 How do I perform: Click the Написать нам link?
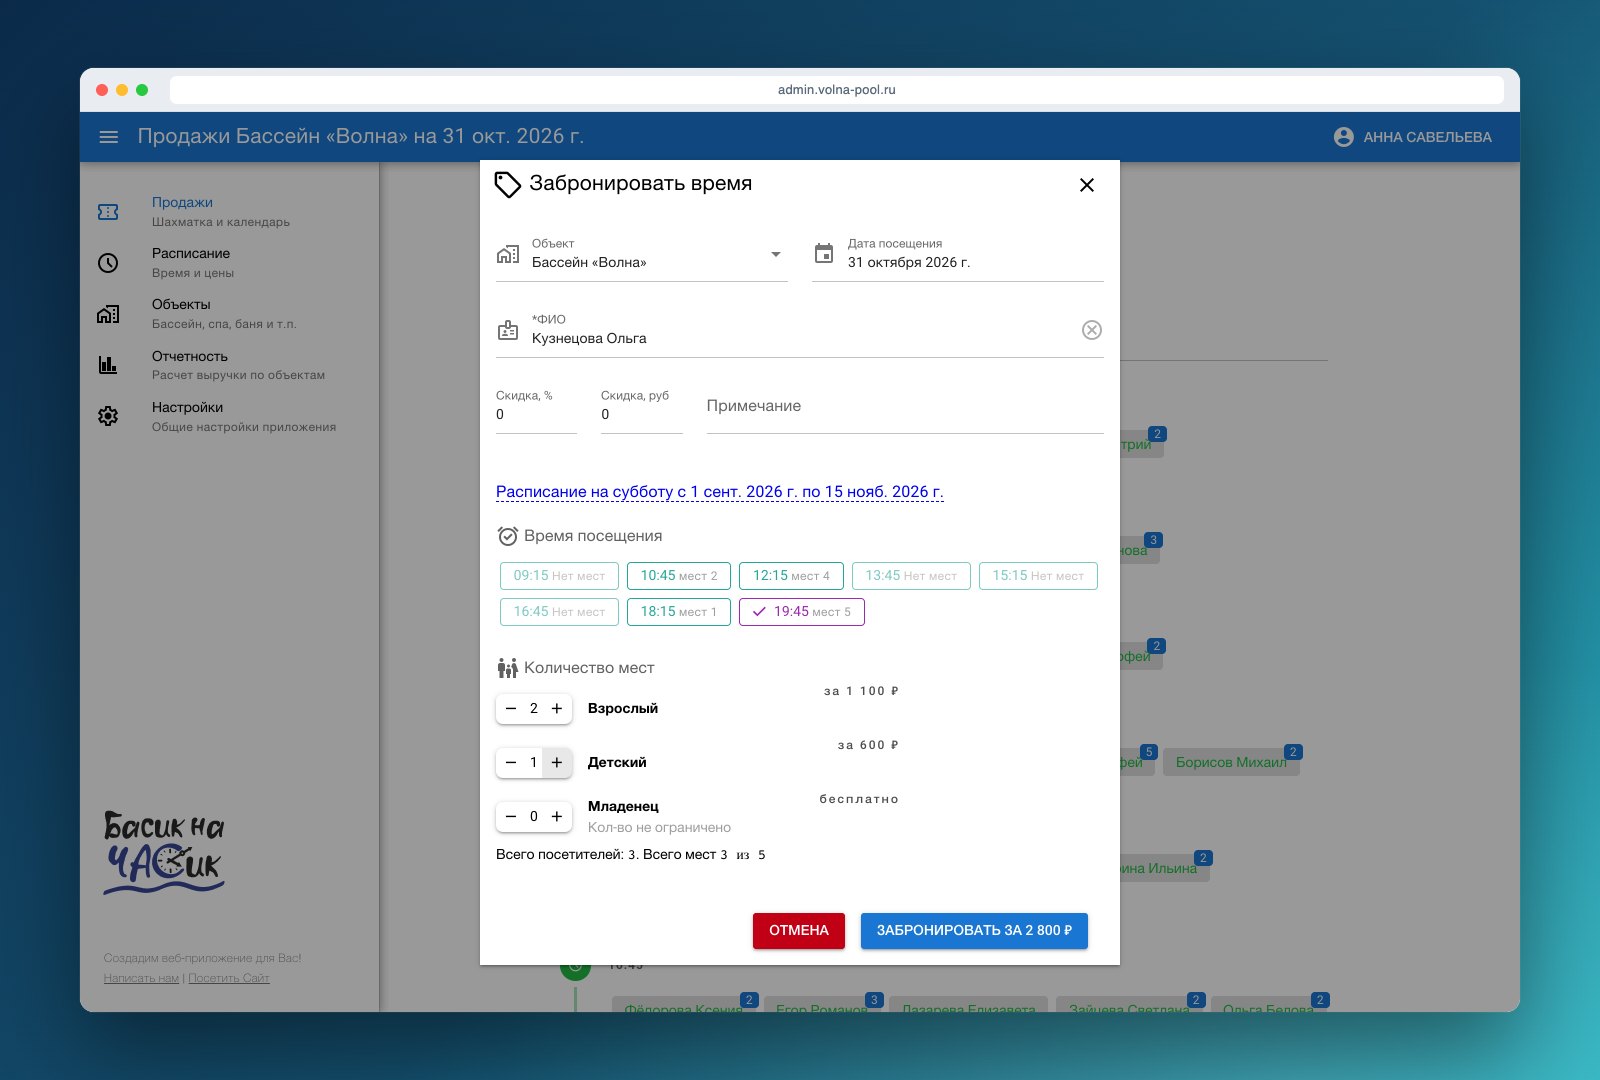point(141,978)
